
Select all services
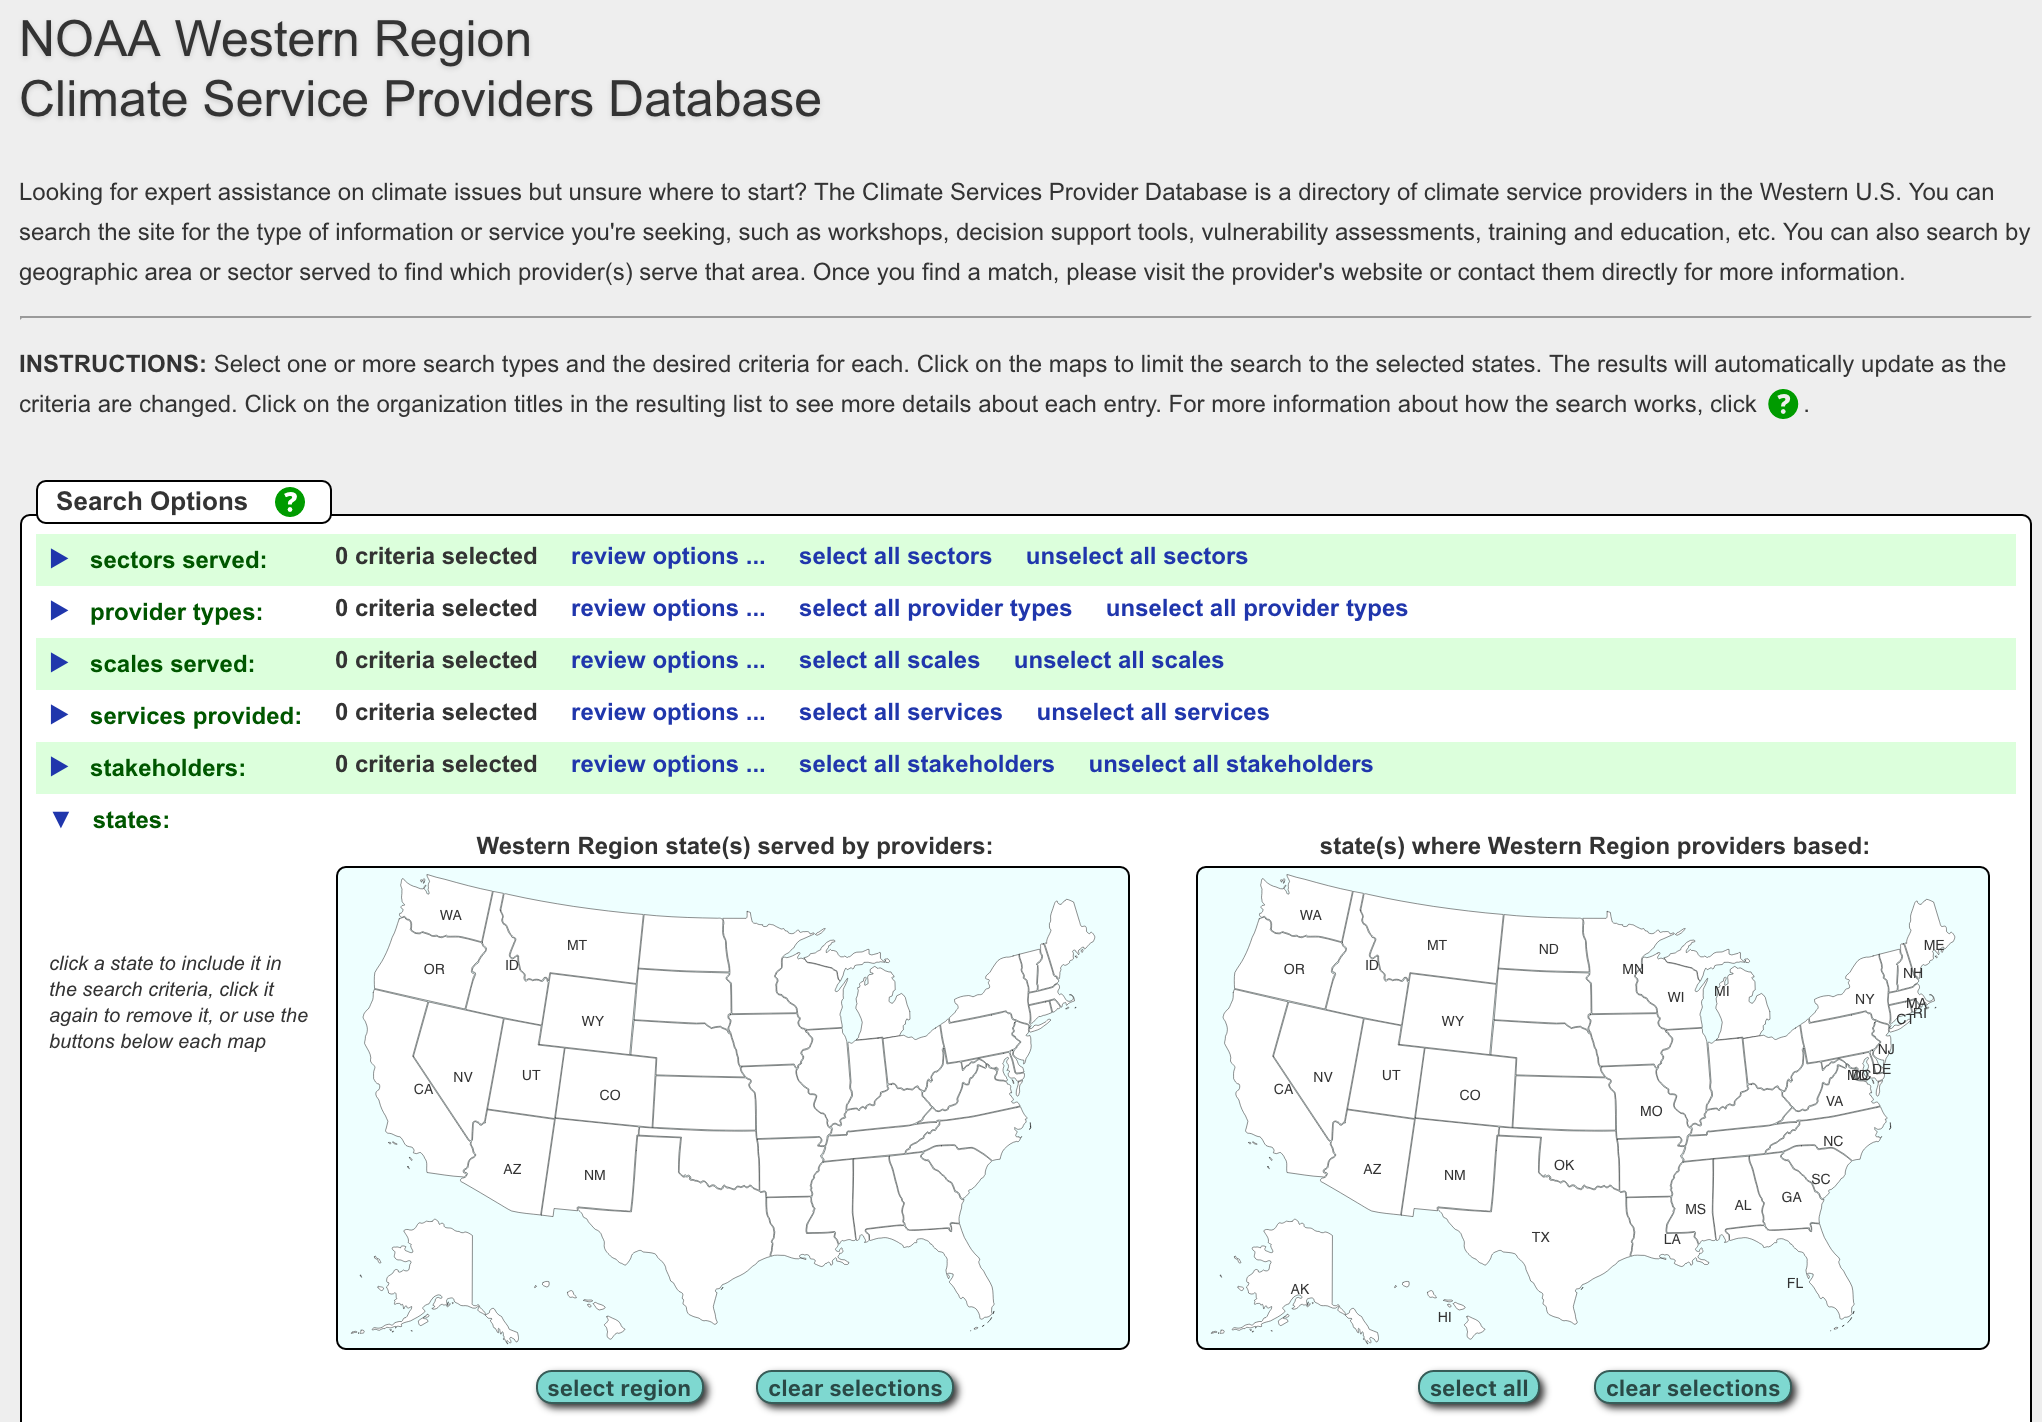[x=900, y=712]
